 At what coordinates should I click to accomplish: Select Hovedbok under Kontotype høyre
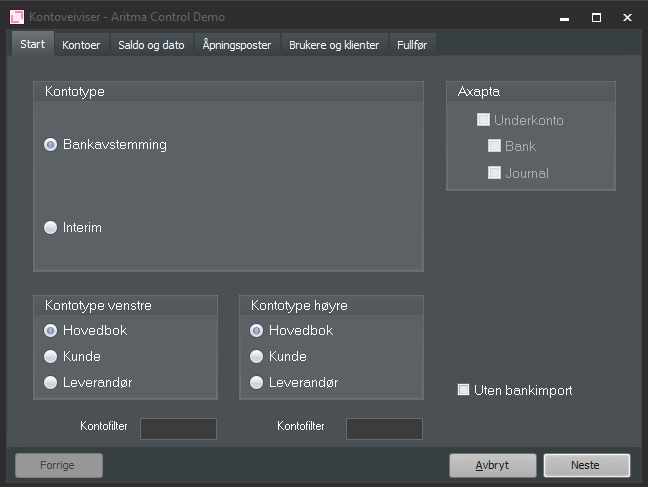click(257, 331)
